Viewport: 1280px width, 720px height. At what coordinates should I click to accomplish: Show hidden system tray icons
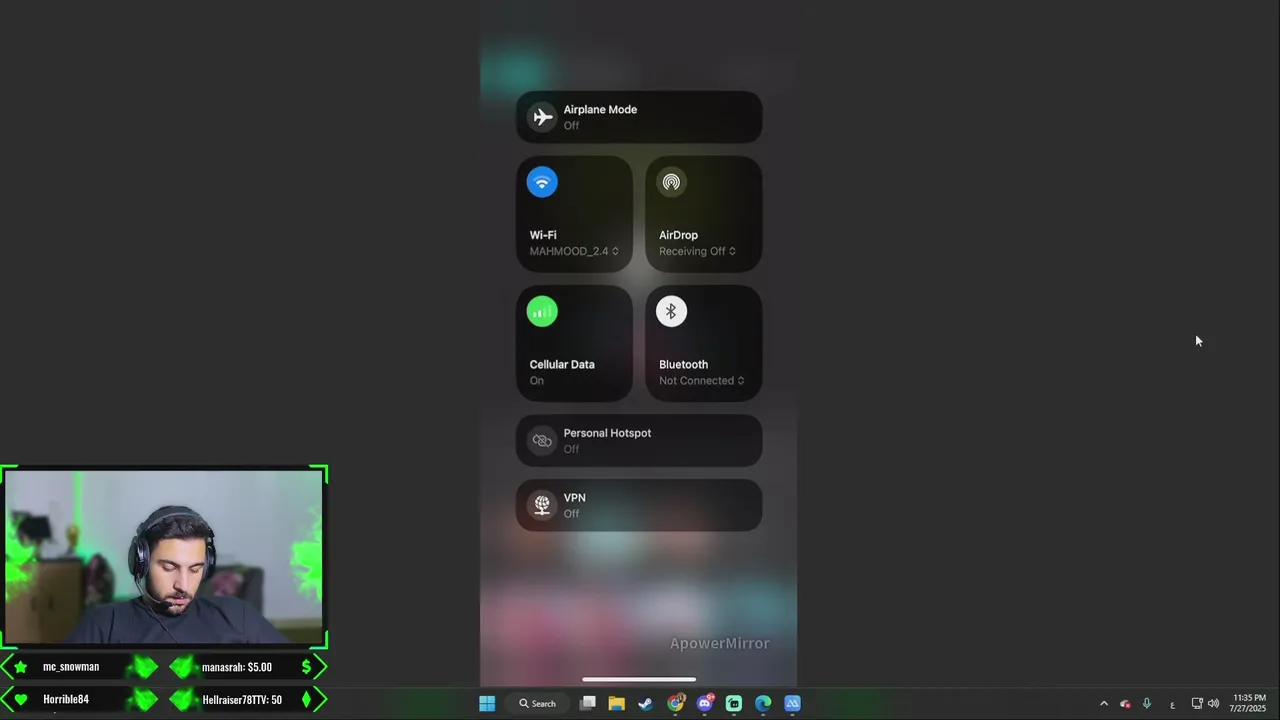[x=1104, y=703]
